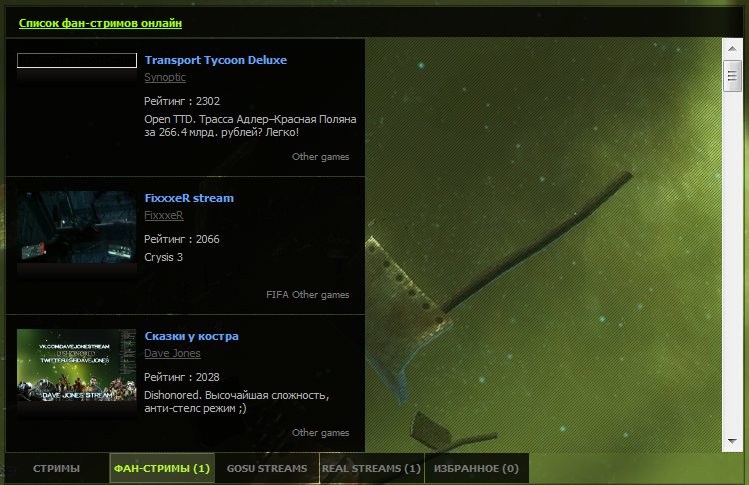Viewport: 749px width, 485px height.
Task: Click the scrollbar thumb grip
Action: pos(732,76)
